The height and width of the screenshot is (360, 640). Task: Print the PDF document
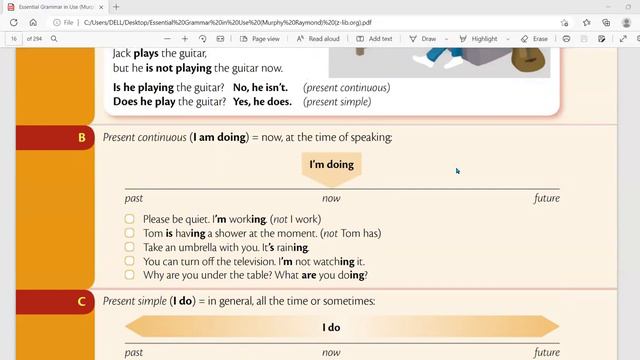click(x=566, y=39)
